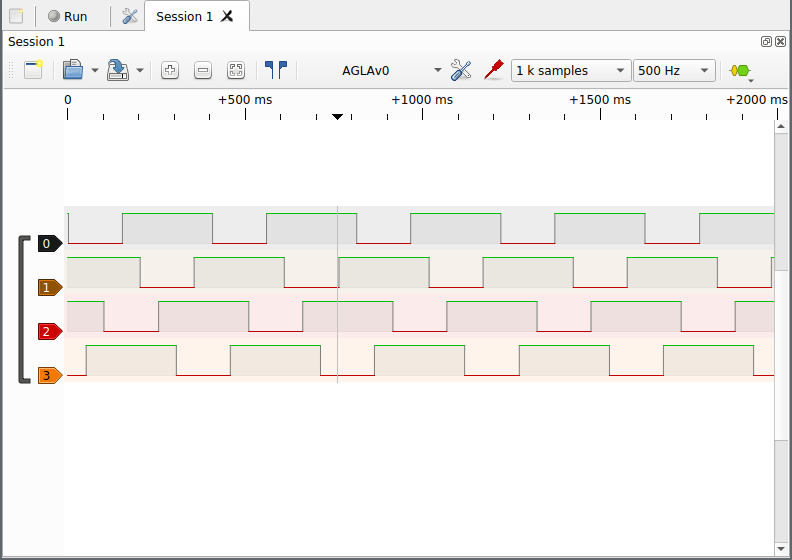Select channel 1 label
Viewport: 792px width, 560px height.
point(50,287)
